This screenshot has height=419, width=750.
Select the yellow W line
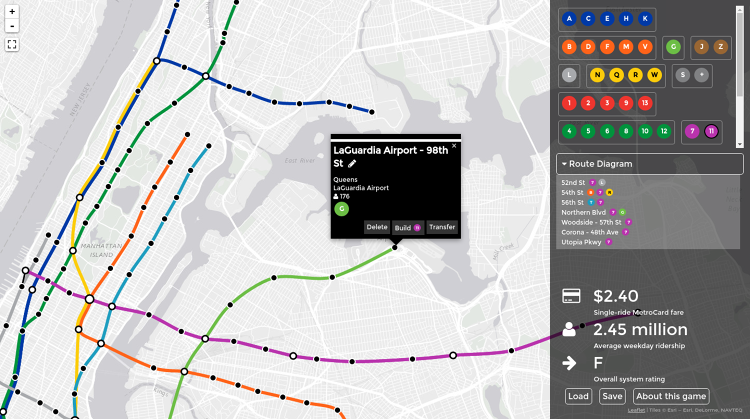(654, 75)
